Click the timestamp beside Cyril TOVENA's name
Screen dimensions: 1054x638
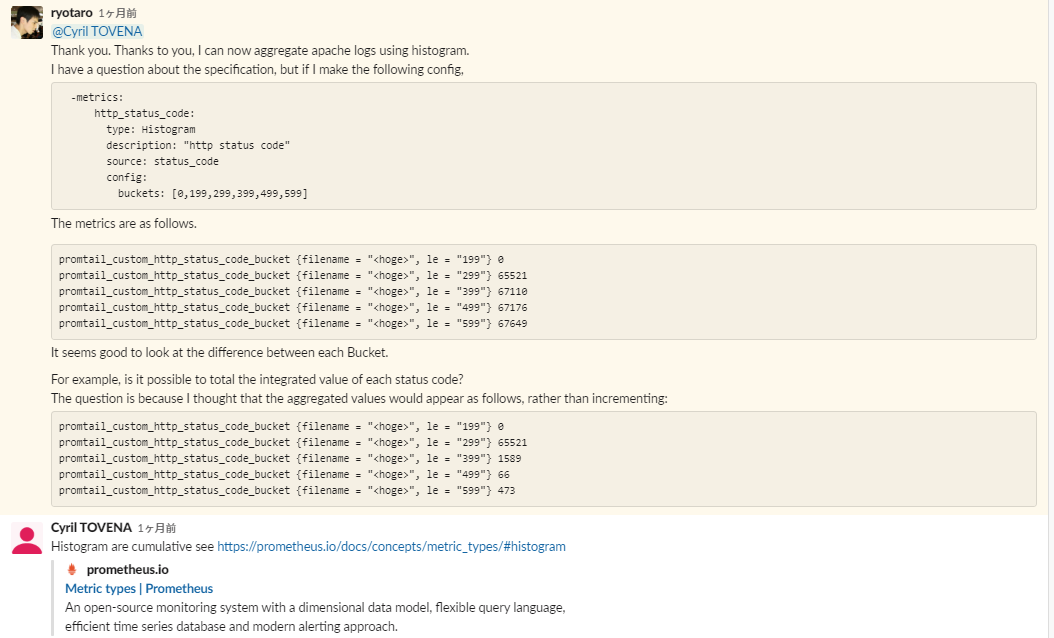click(x=157, y=528)
